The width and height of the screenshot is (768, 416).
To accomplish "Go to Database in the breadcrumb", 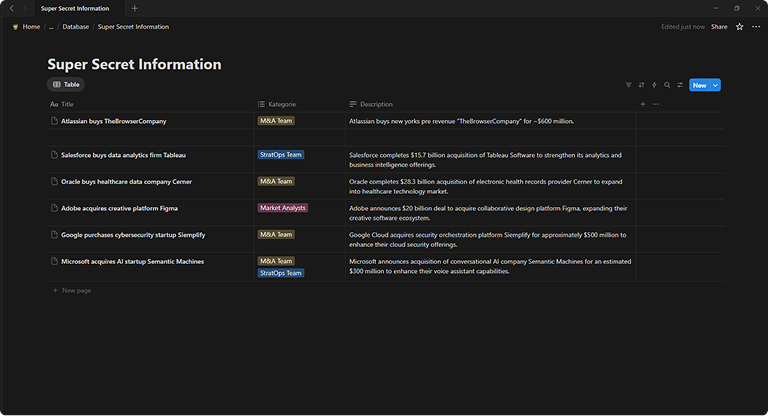I will point(75,26).
